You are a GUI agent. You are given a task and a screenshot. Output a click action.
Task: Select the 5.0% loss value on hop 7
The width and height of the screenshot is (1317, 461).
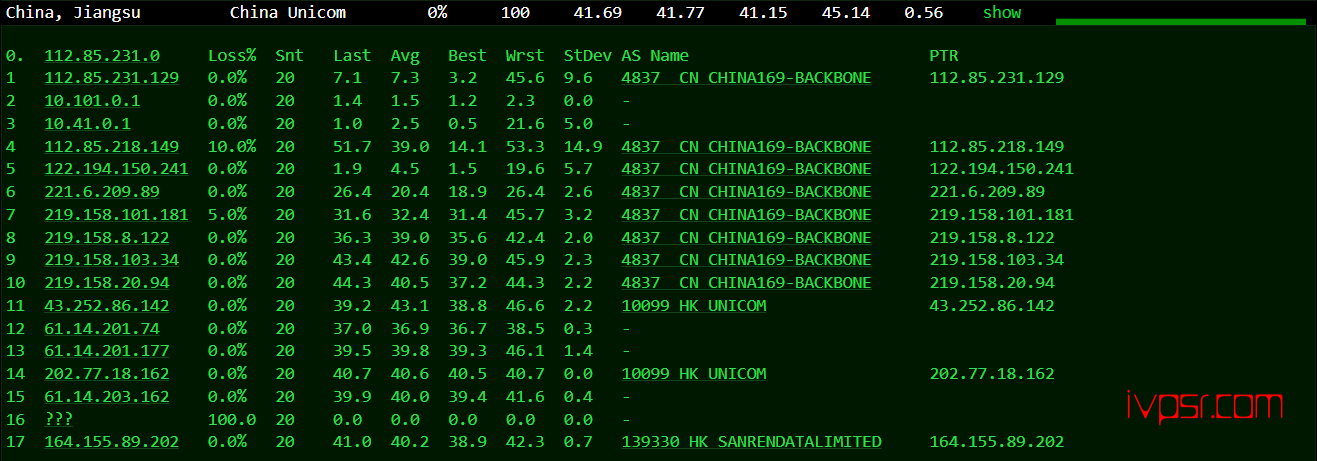(227, 215)
